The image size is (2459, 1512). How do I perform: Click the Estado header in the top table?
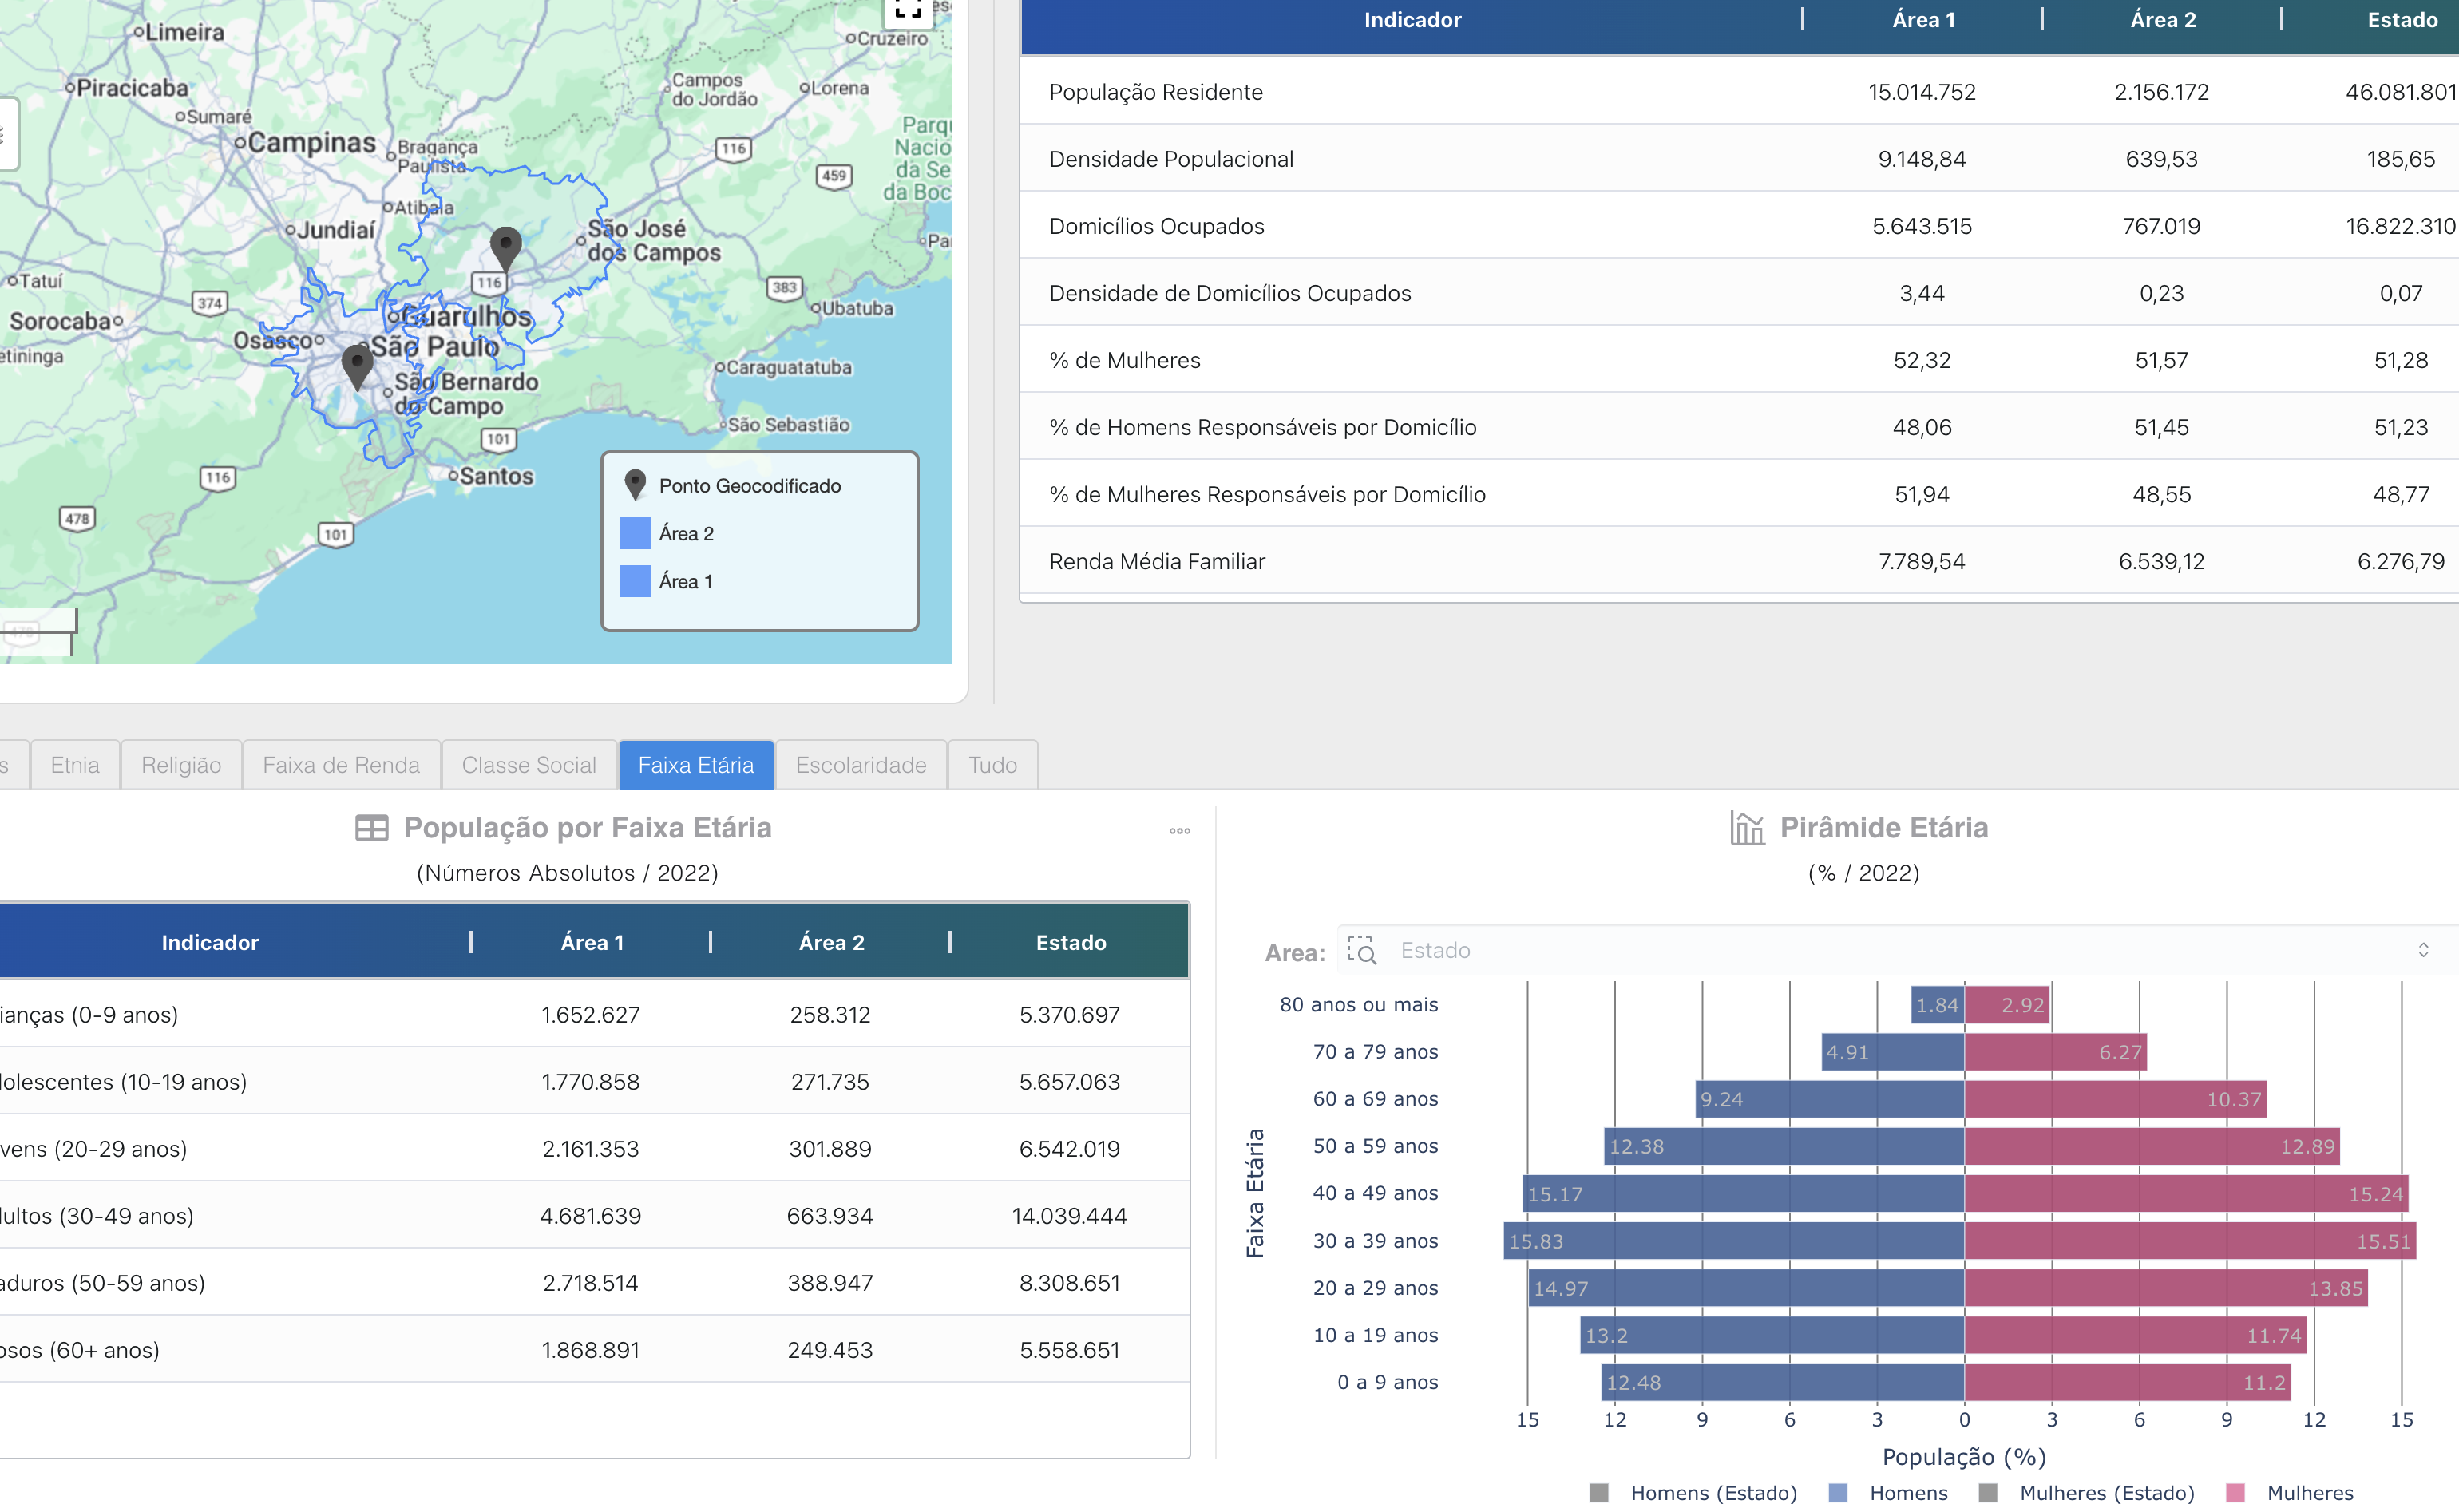(2402, 20)
